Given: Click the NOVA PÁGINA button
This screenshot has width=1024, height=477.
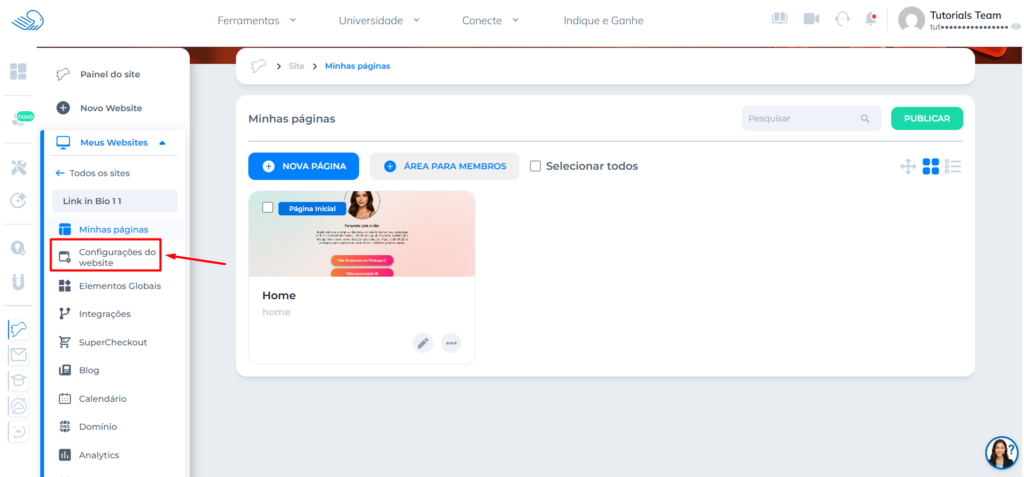Looking at the screenshot, I should click(304, 166).
